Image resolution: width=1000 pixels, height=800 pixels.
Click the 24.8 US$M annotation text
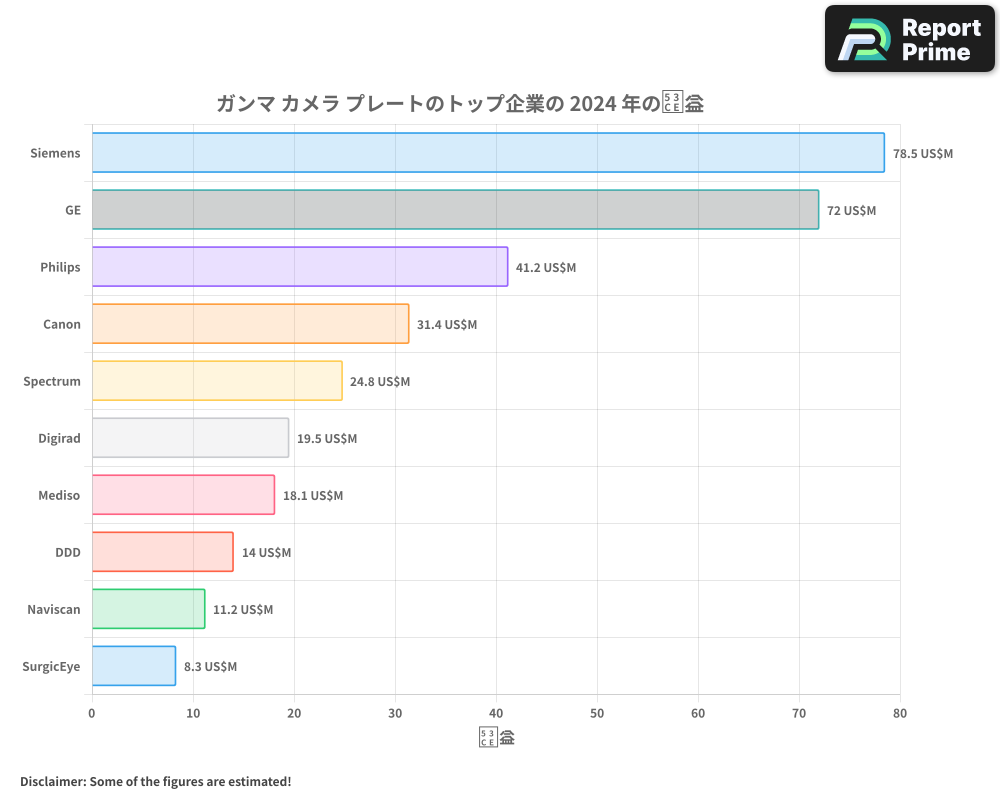(x=379, y=381)
